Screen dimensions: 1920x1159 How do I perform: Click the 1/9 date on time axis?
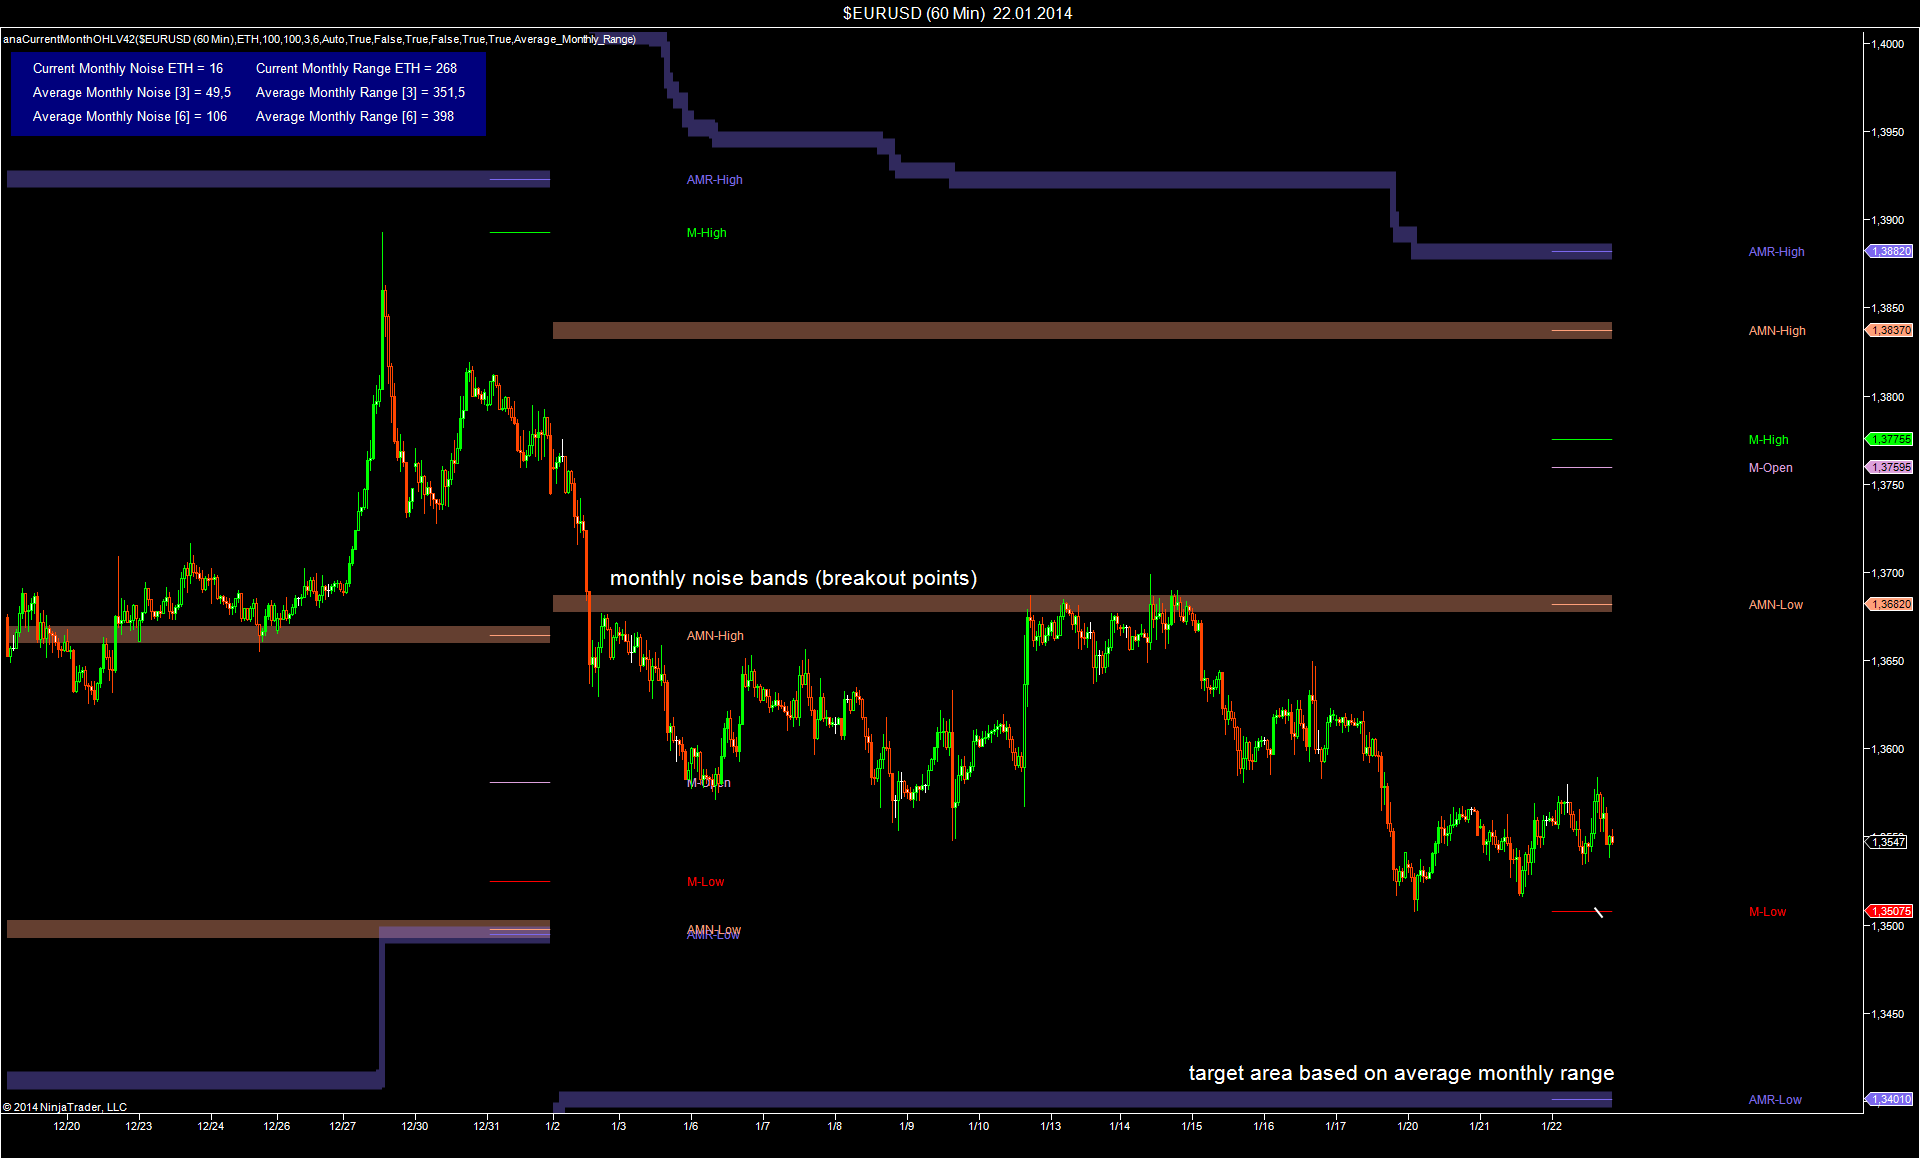coord(907,1126)
